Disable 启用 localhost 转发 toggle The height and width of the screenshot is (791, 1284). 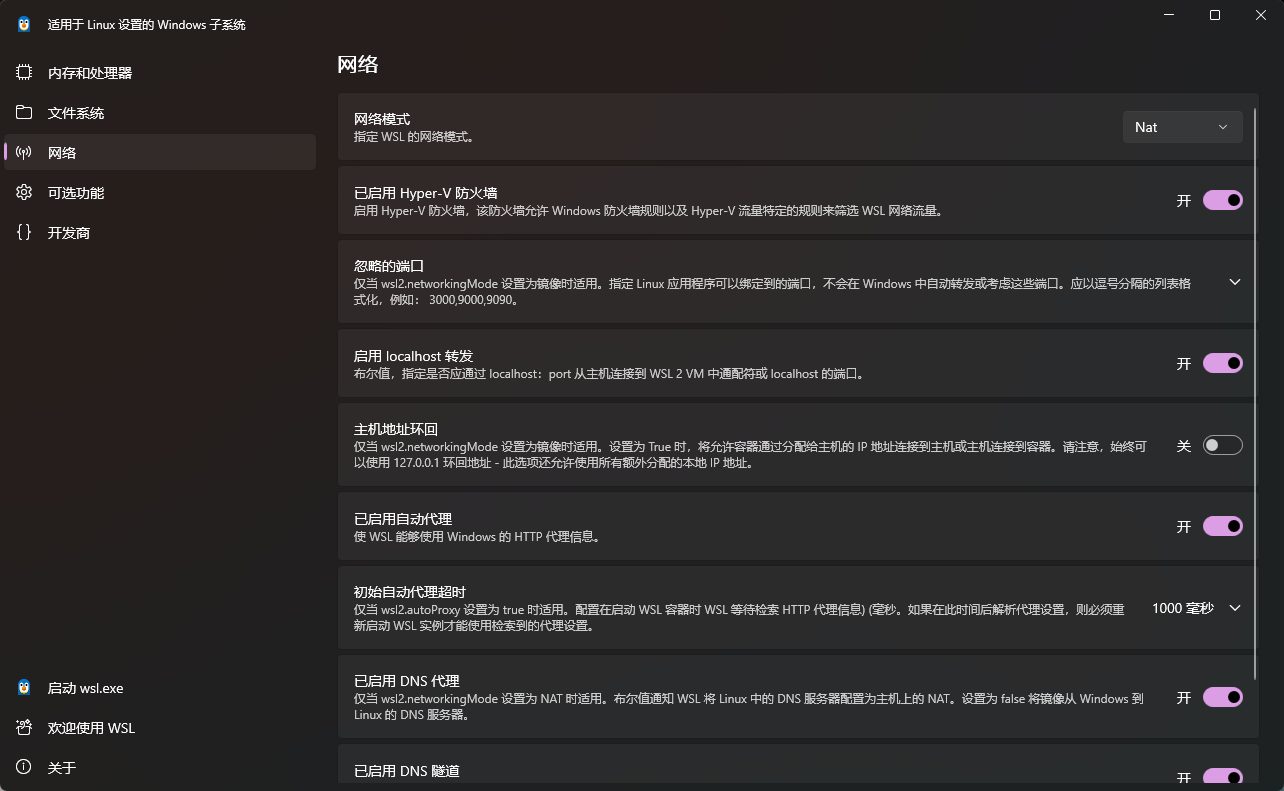[1223, 363]
